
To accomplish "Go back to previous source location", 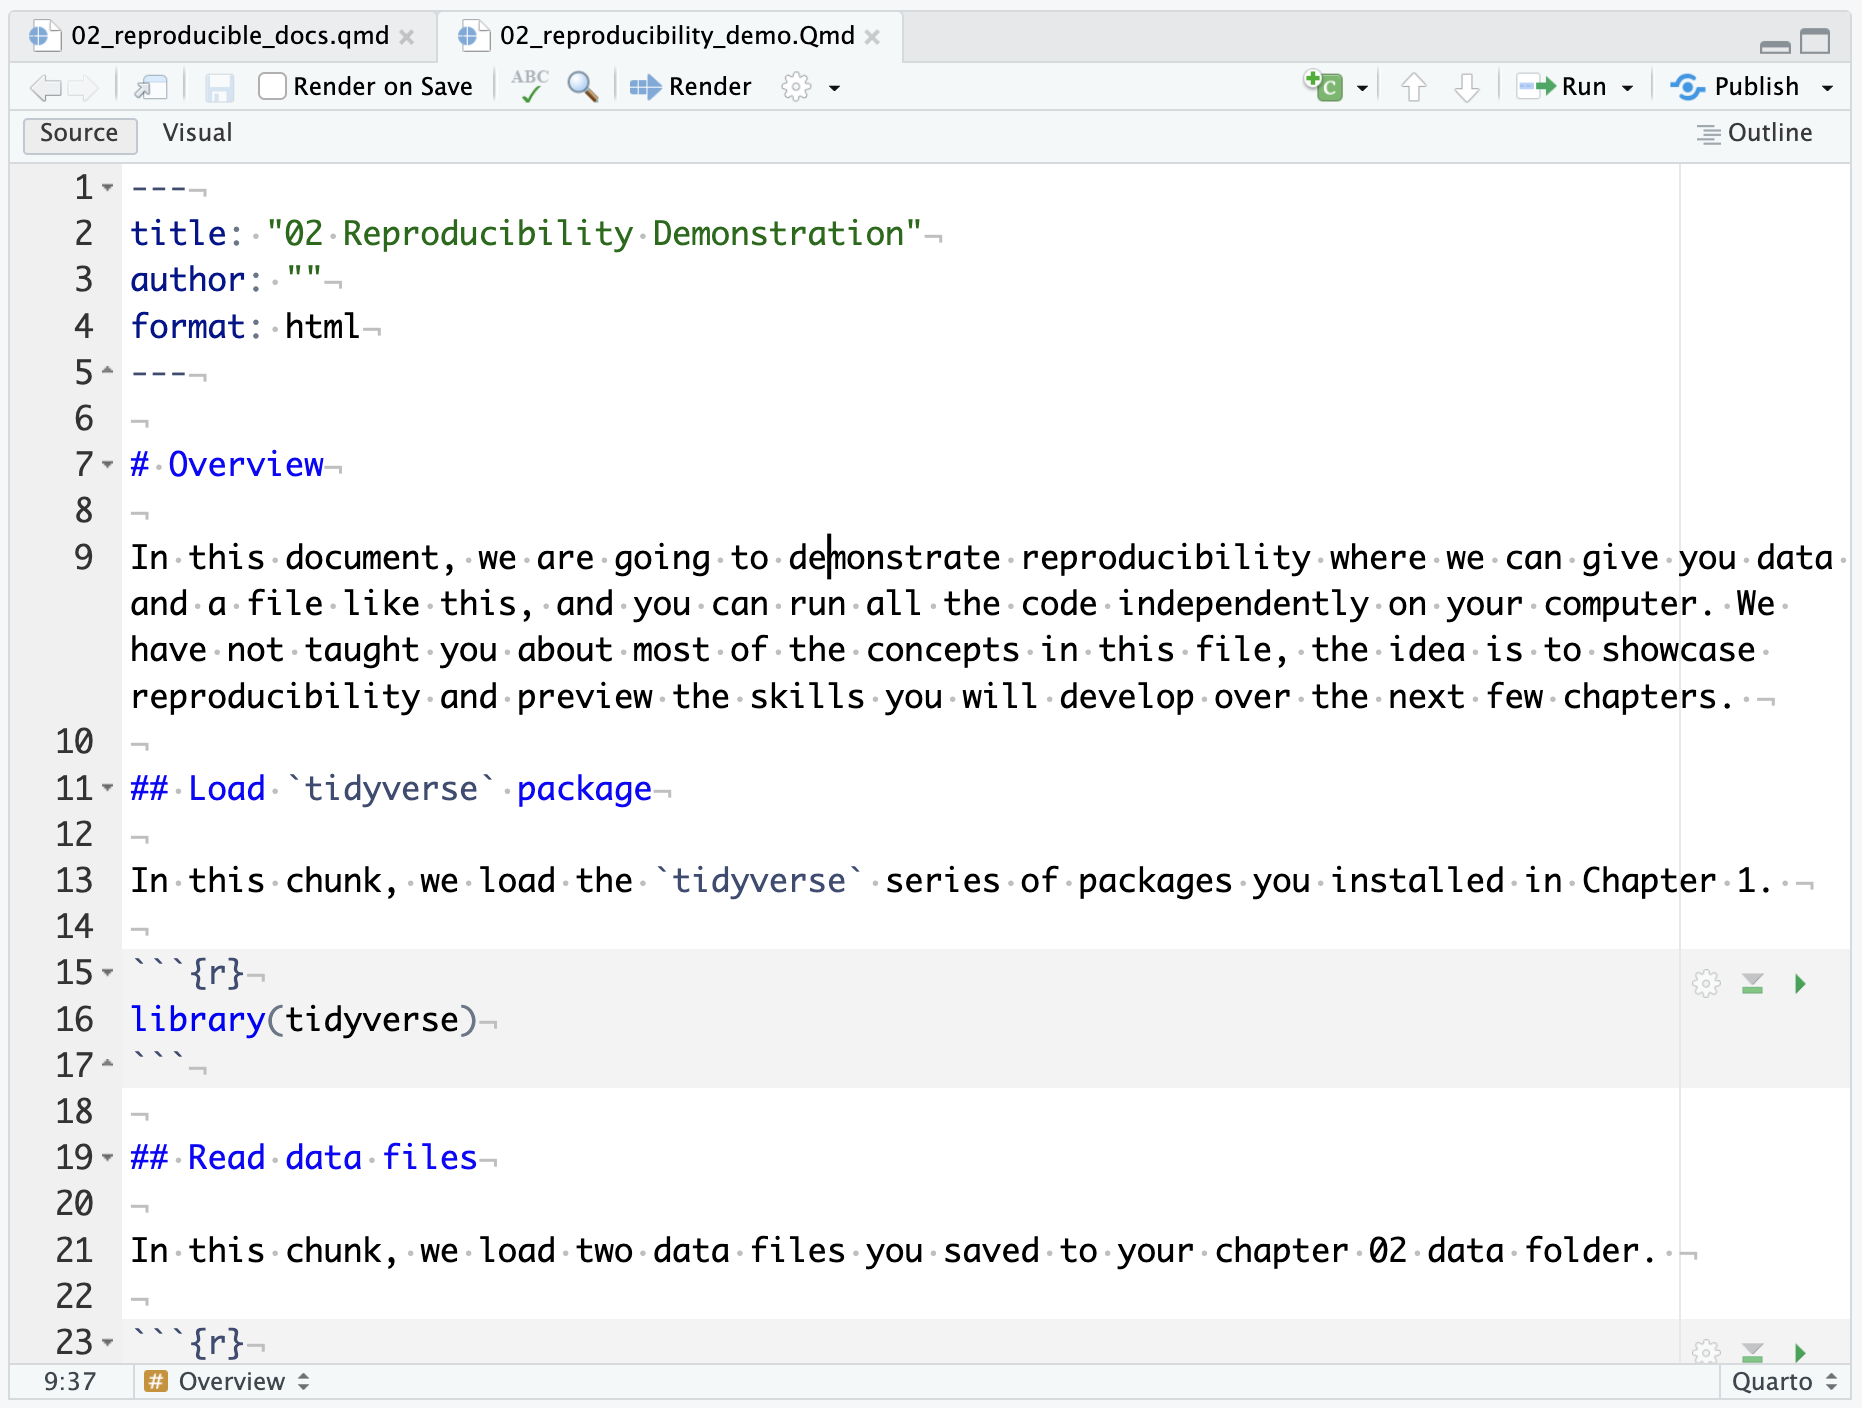I will pyautogui.click(x=45, y=88).
